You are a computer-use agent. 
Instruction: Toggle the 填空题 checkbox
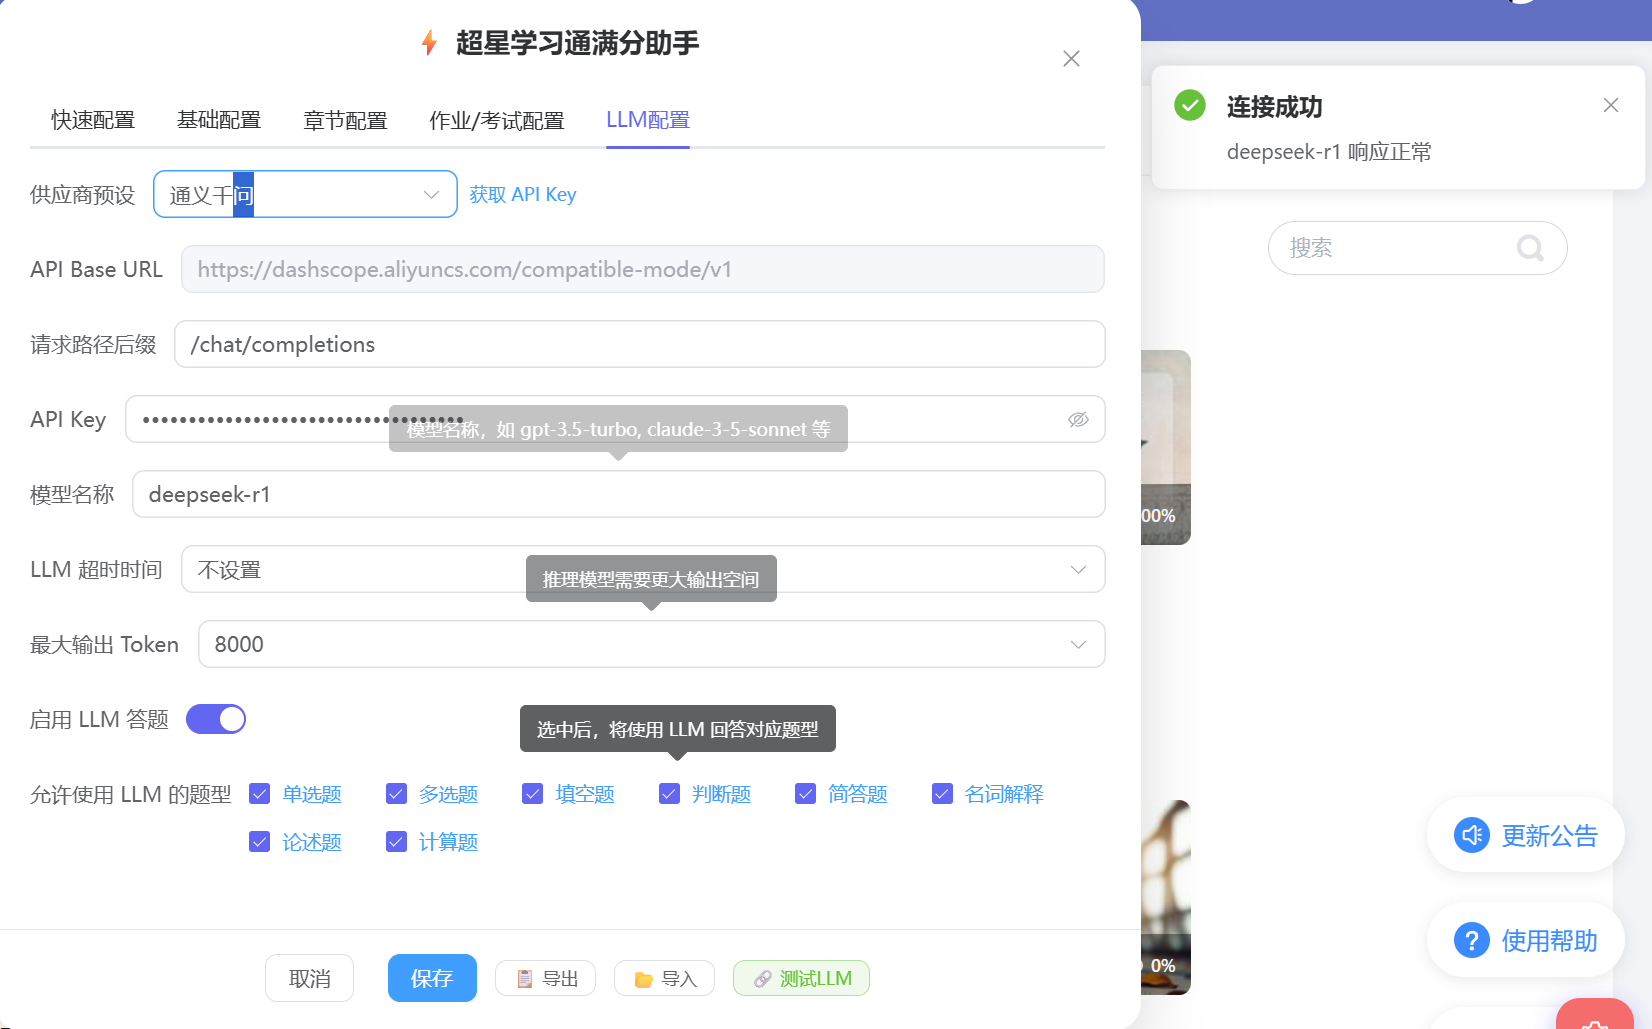pyautogui.click(x=532, y=794)
